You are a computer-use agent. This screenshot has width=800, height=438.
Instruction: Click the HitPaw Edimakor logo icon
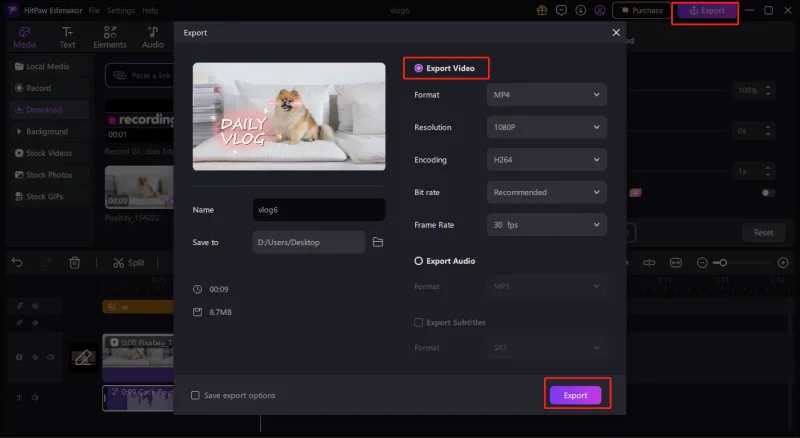12,10
